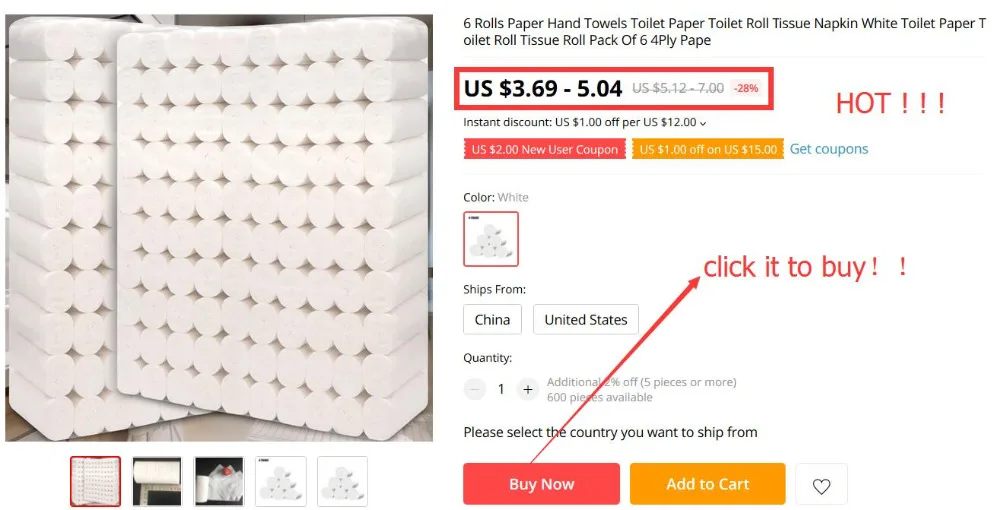
Task: Claim the US $2.00 New User Coupon
Action: tap(545, 150)
